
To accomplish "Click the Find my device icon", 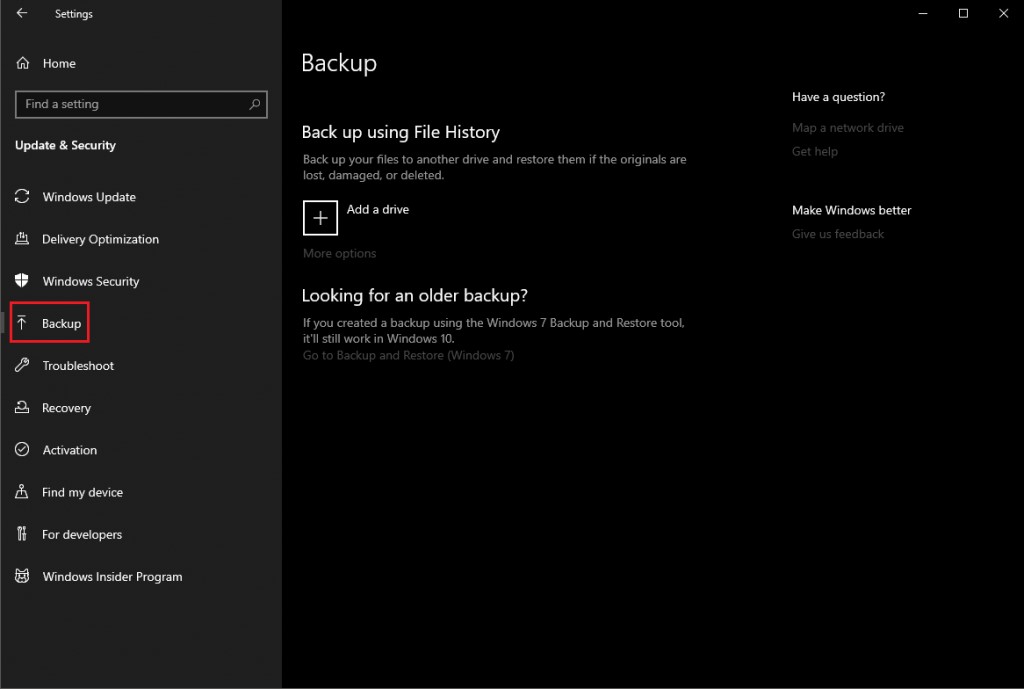I will click(22, 492).
